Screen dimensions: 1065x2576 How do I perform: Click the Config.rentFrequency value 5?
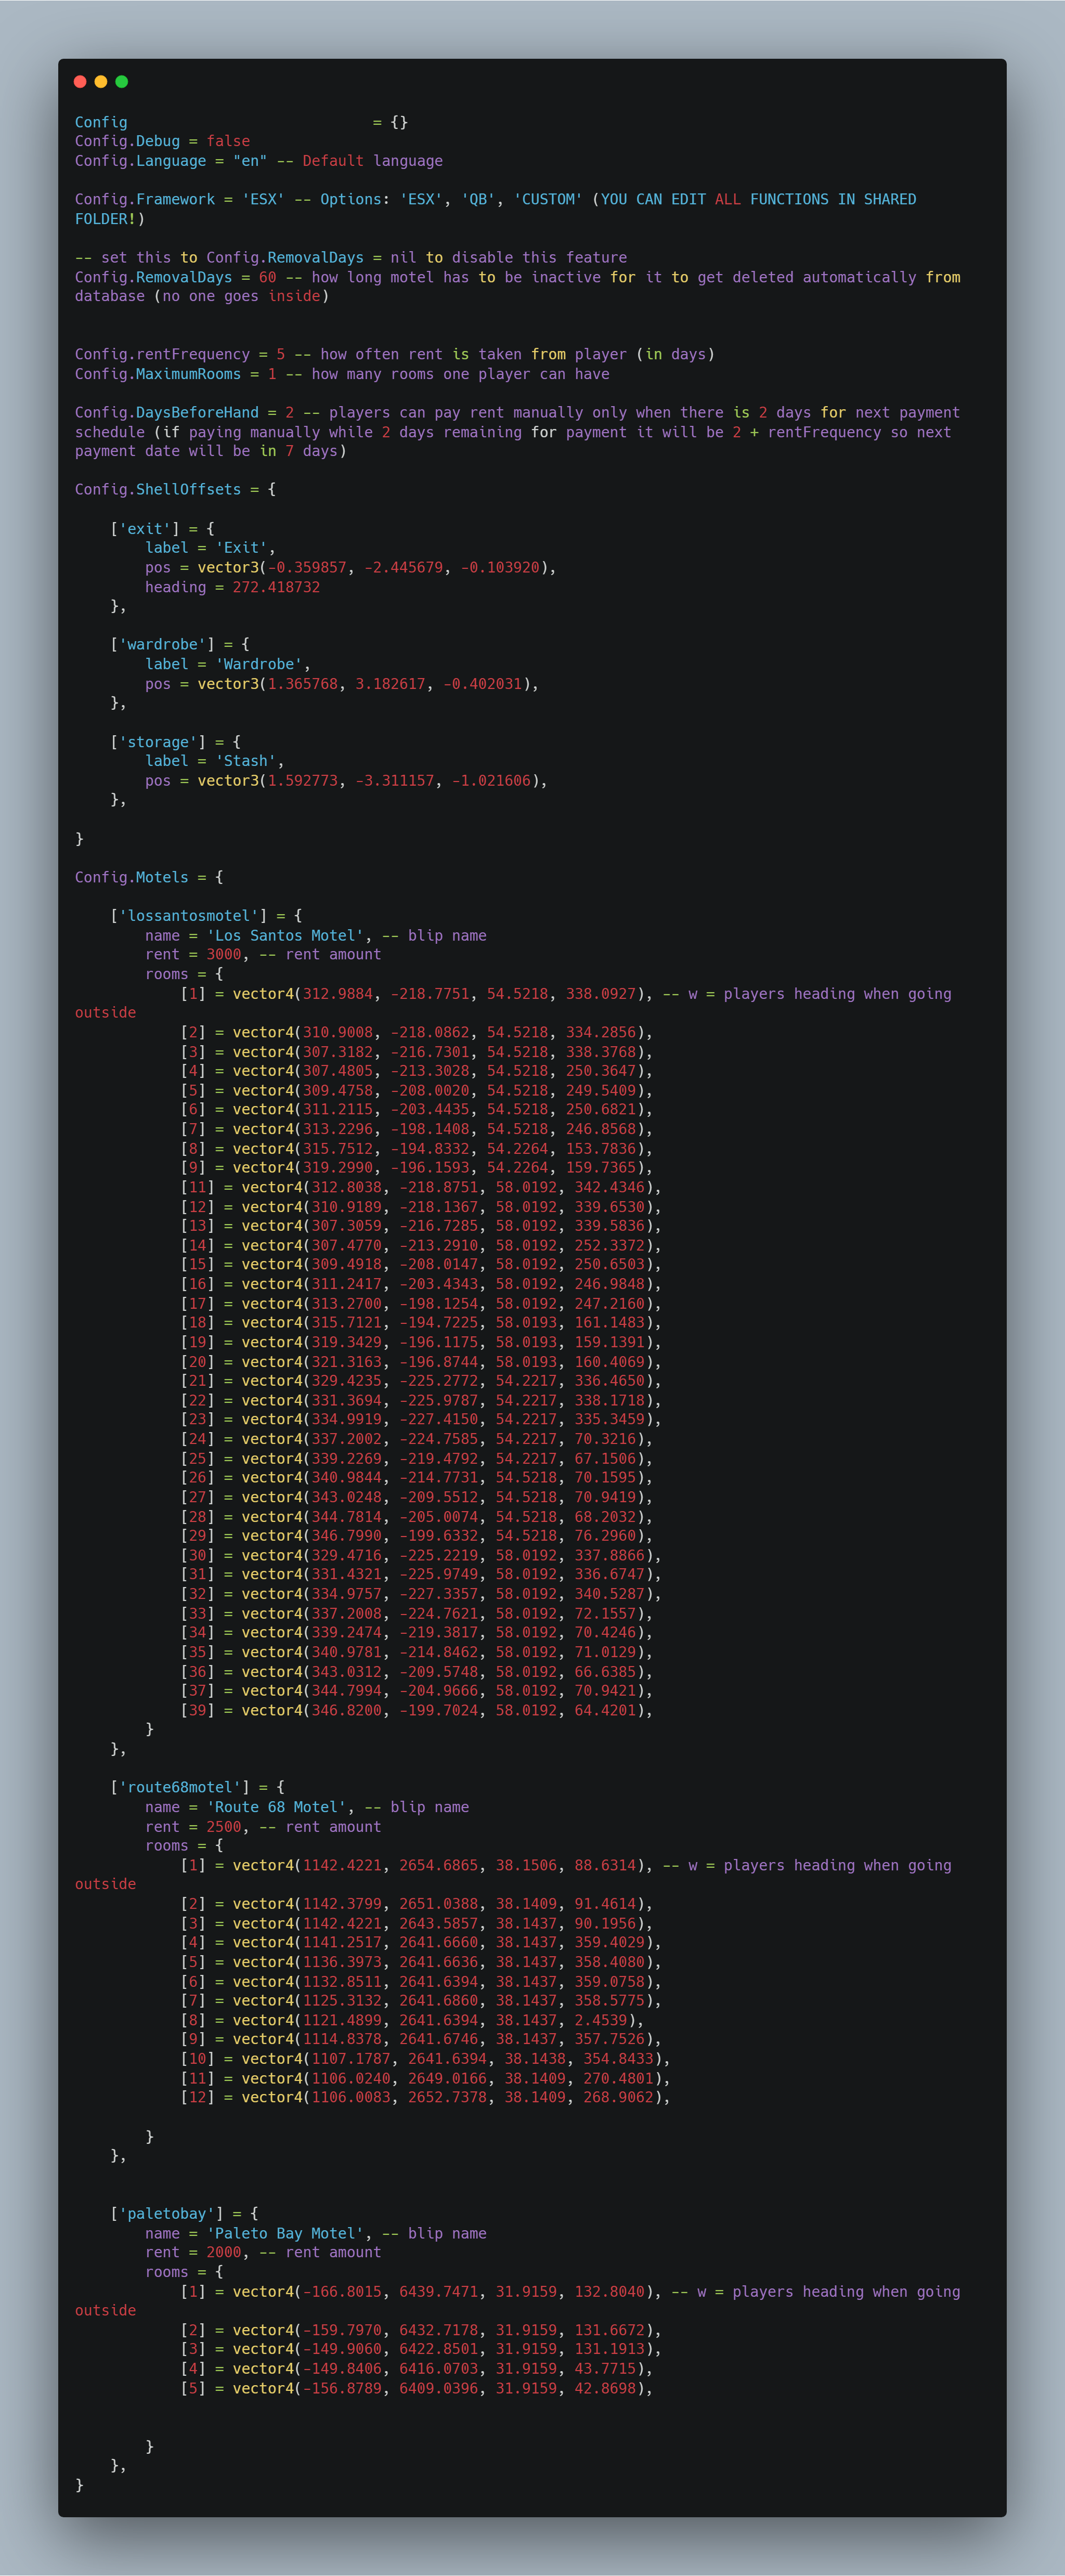[281, 354]
